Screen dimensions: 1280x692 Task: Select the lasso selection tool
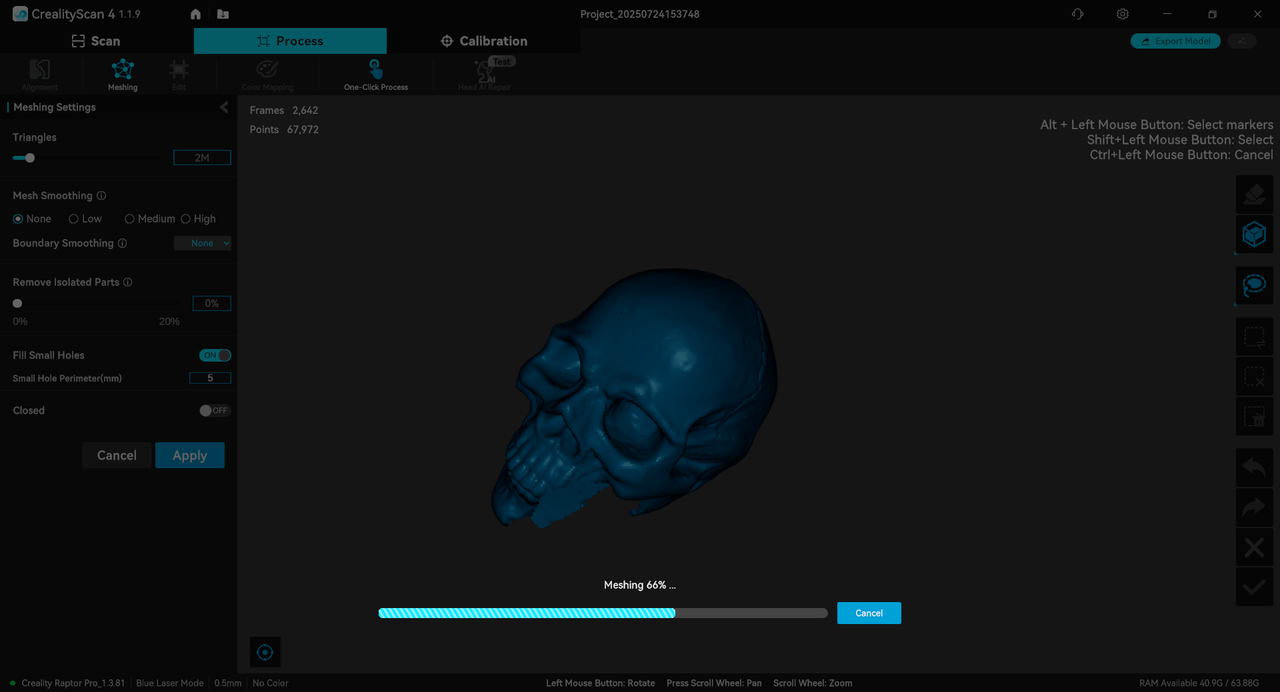tap(1254, 286)
